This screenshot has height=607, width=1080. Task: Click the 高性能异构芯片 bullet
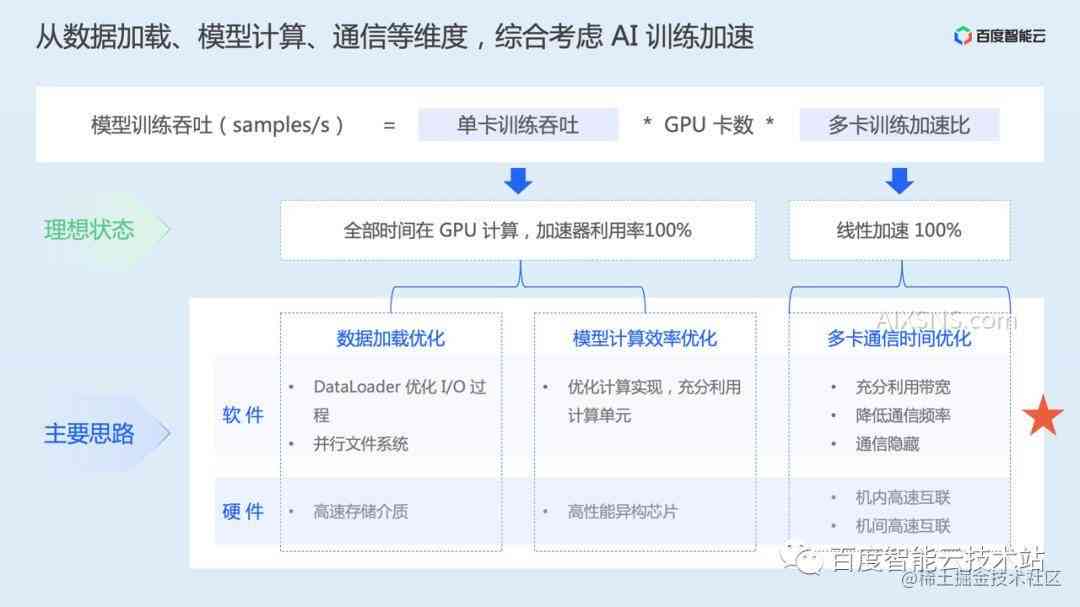[x=622, y=511]
